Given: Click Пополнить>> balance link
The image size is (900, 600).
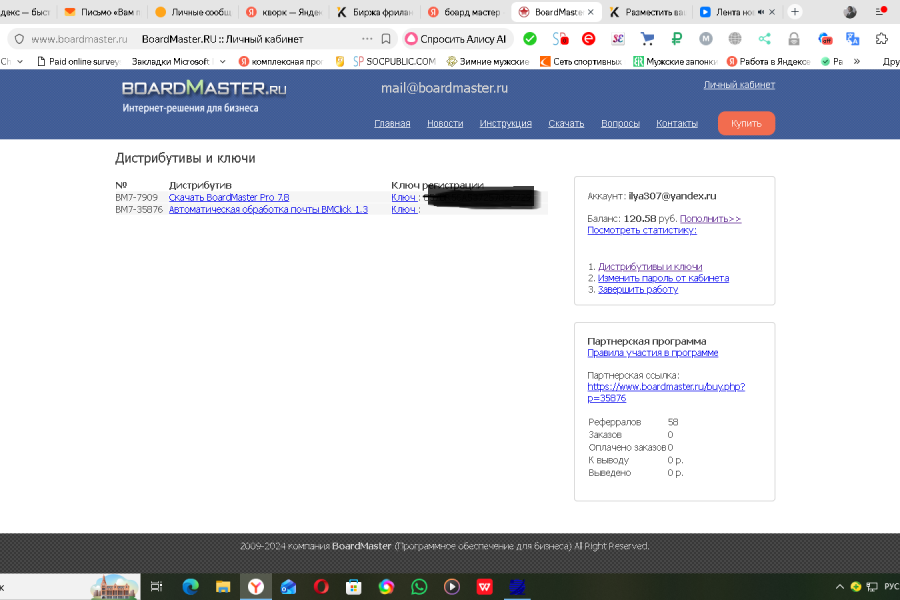Looking at the screenshot, I should coord(711,219).
